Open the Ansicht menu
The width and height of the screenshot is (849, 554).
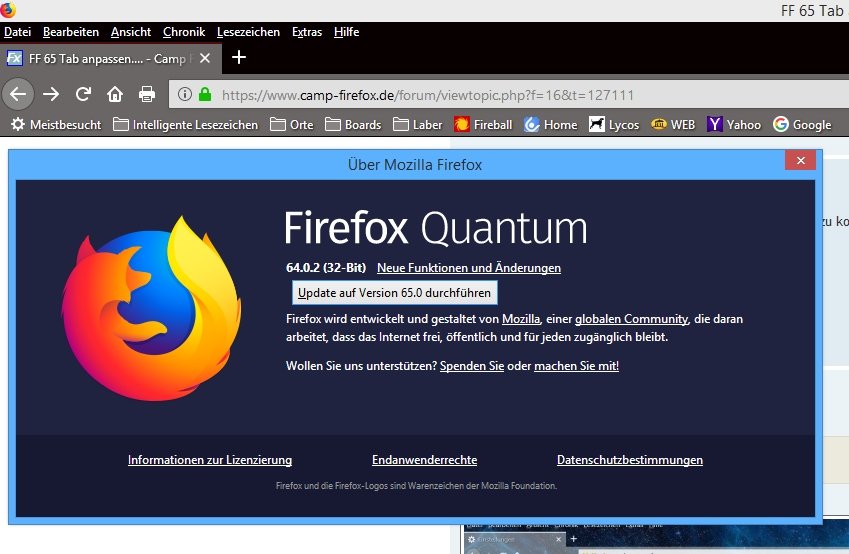coord(131,32)
